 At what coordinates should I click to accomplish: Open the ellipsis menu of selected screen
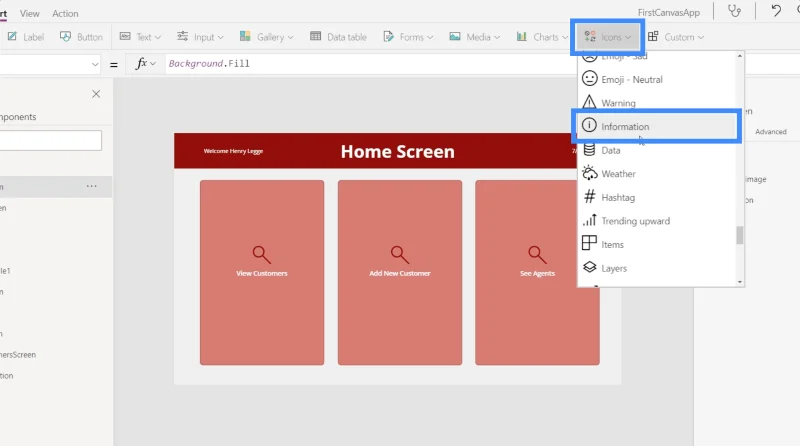click(91, 186)
